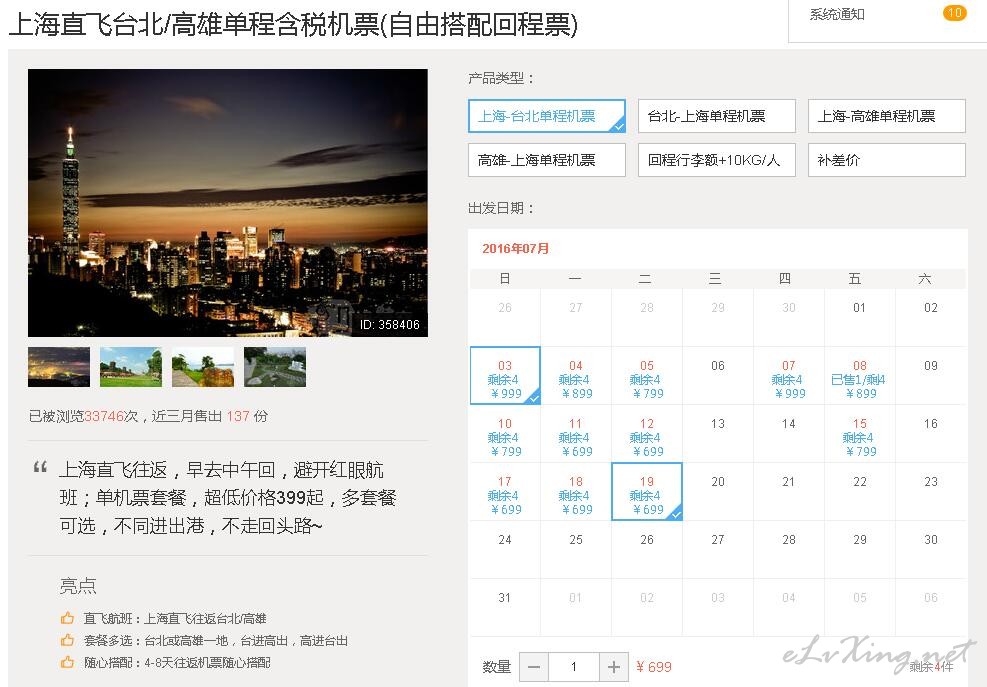Click the 2016年07月 month header
Screen dimensions: 987x687
click(516, 248)
